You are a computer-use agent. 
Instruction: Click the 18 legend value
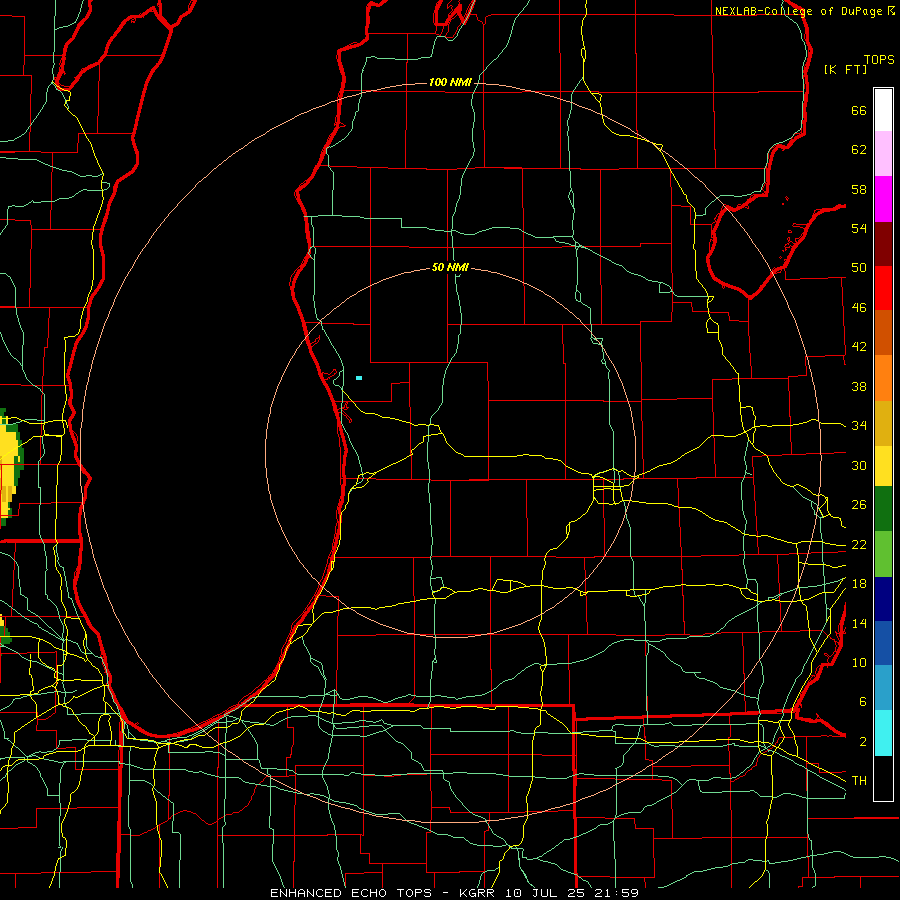[x=859, y=584]
